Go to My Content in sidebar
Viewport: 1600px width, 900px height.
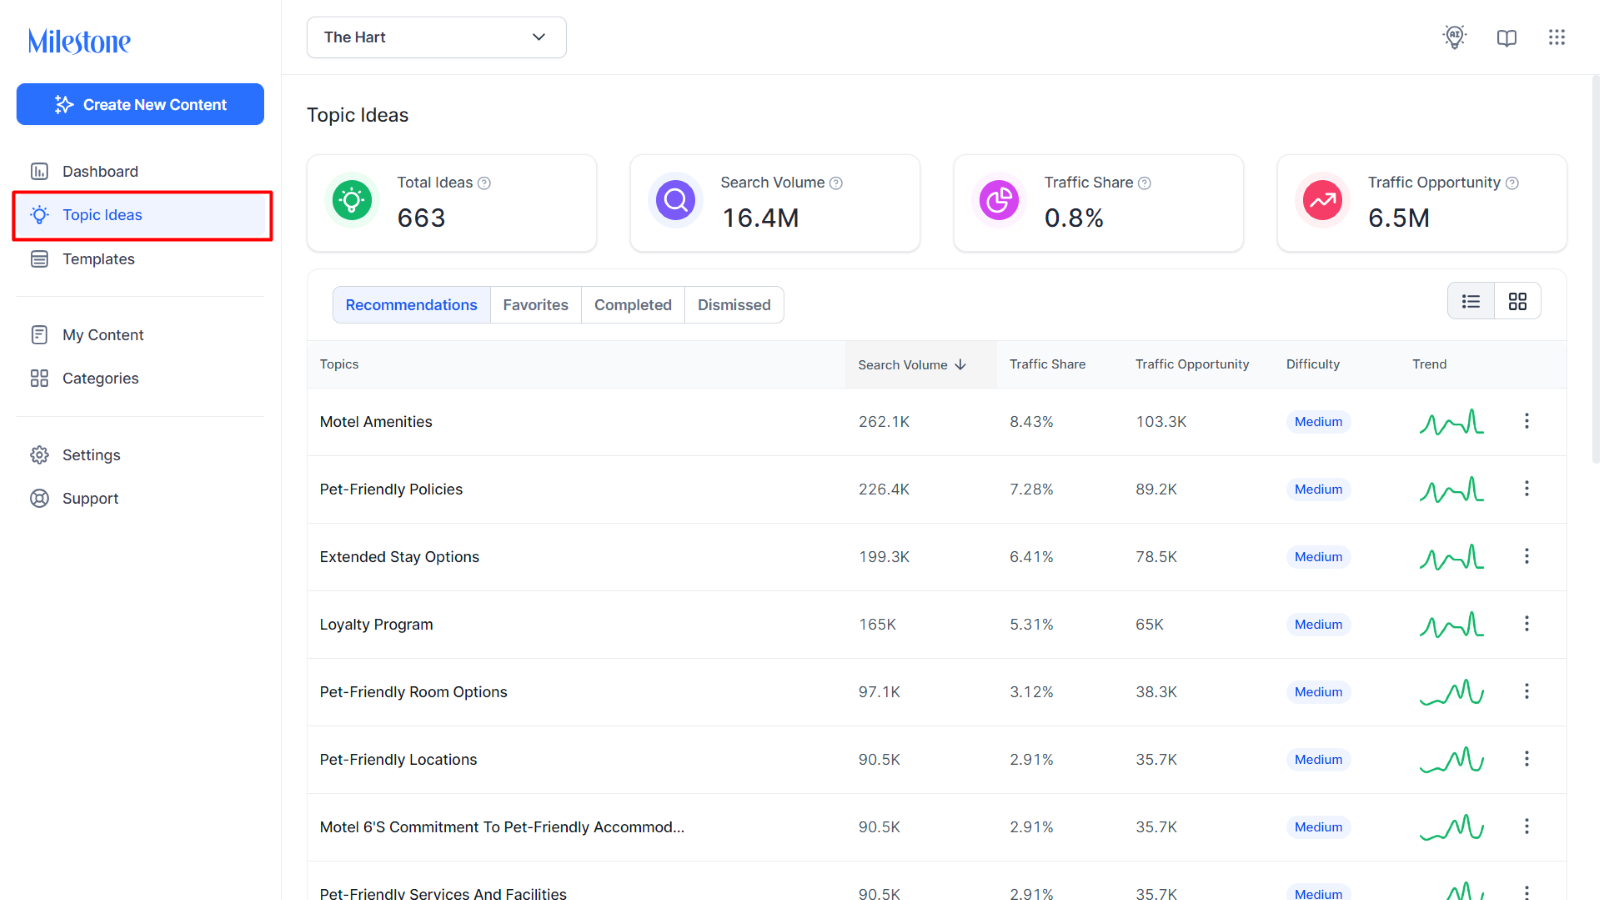(x=103, y=335)
